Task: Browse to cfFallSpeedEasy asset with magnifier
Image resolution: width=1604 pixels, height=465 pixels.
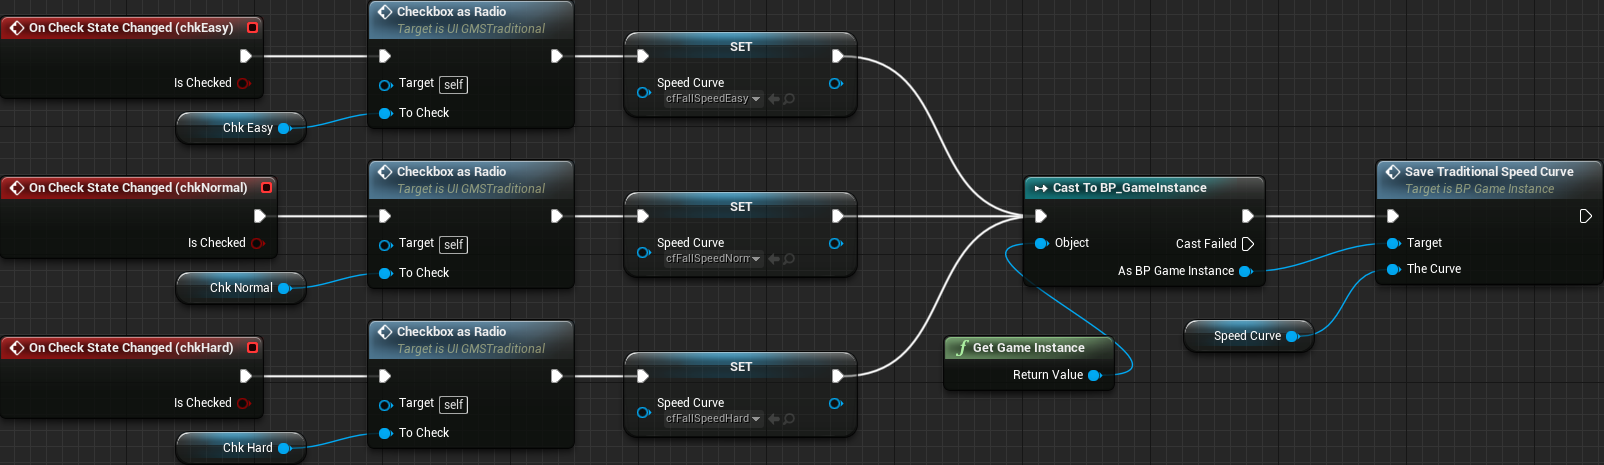Action: click(x=789, y=99)
